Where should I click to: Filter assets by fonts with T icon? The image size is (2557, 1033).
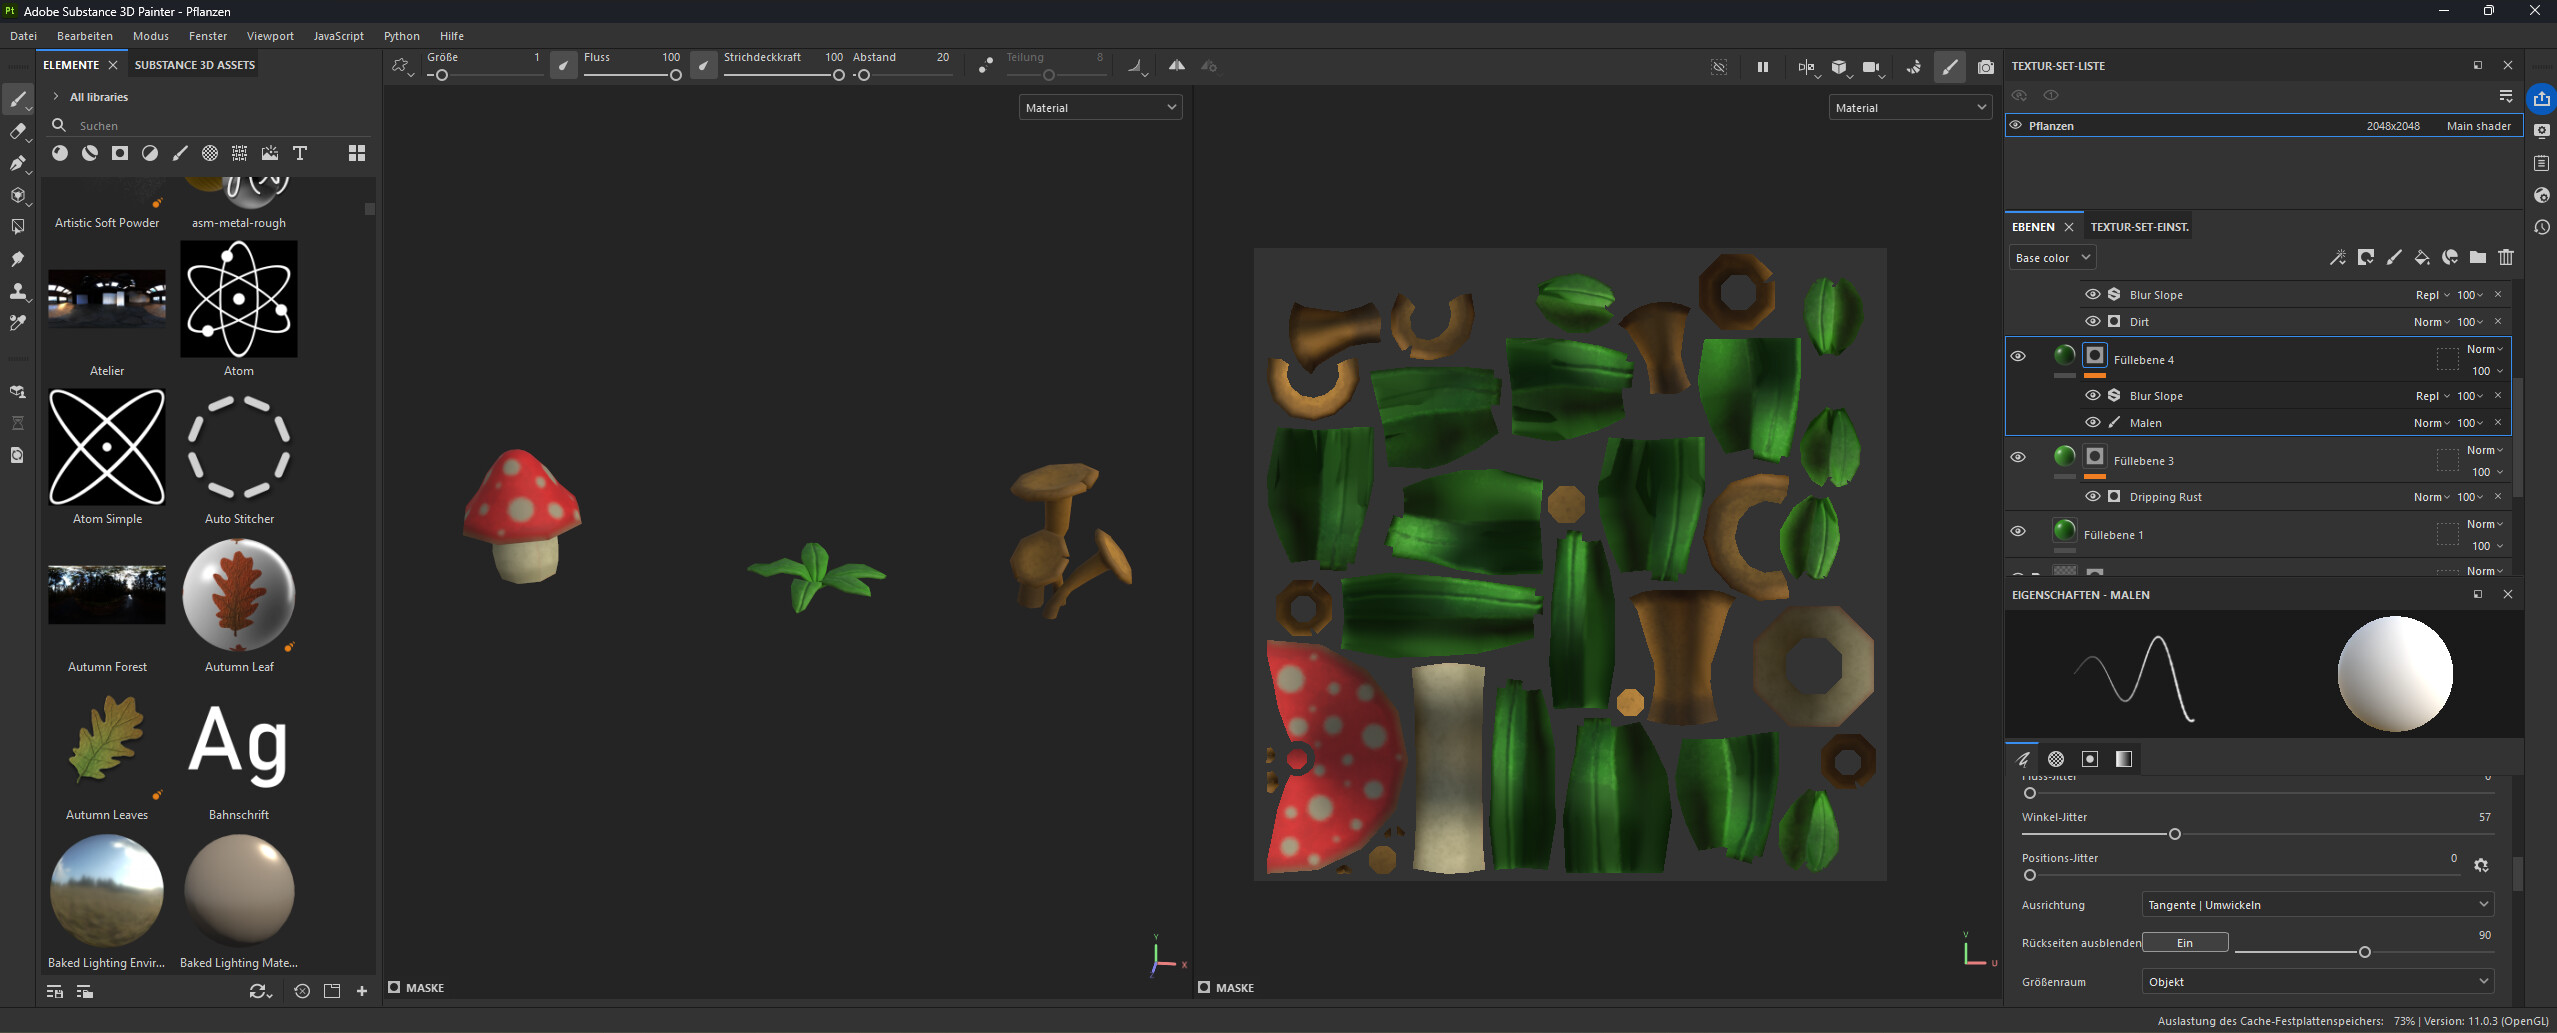coord(299,153)
